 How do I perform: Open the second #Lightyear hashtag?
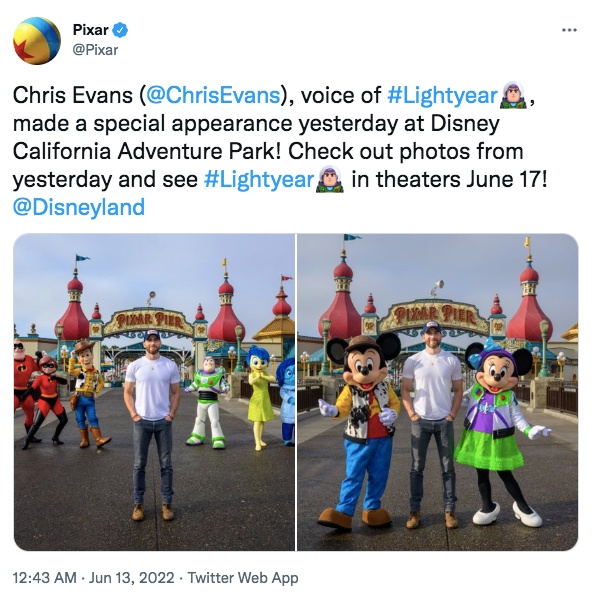(259, 180)
